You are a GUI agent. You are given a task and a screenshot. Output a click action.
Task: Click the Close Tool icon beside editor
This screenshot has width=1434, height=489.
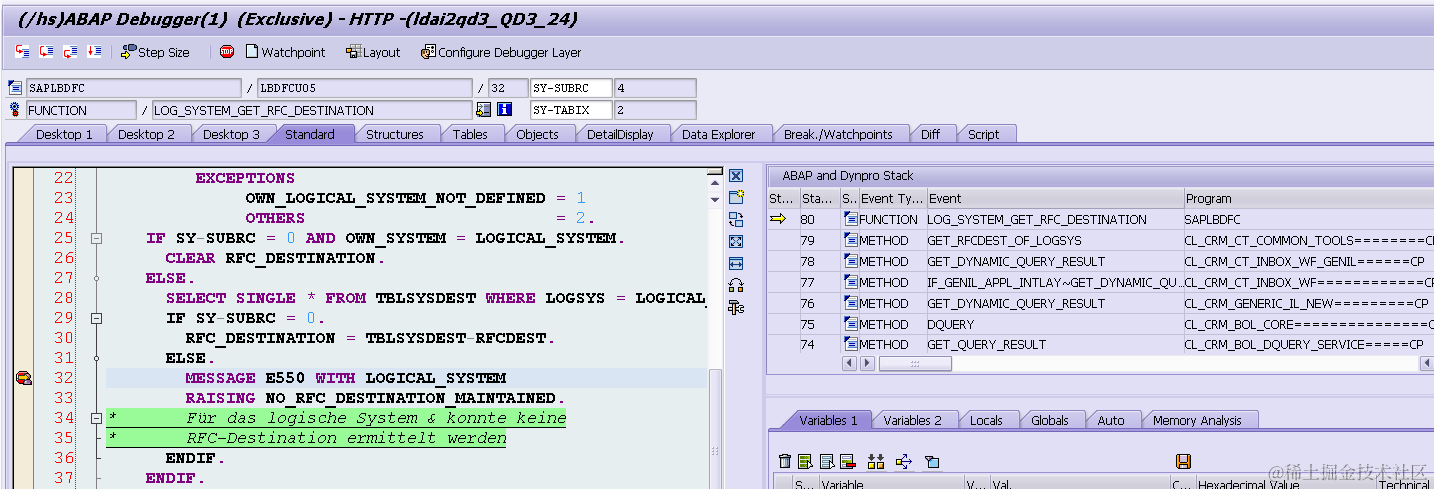737,176
